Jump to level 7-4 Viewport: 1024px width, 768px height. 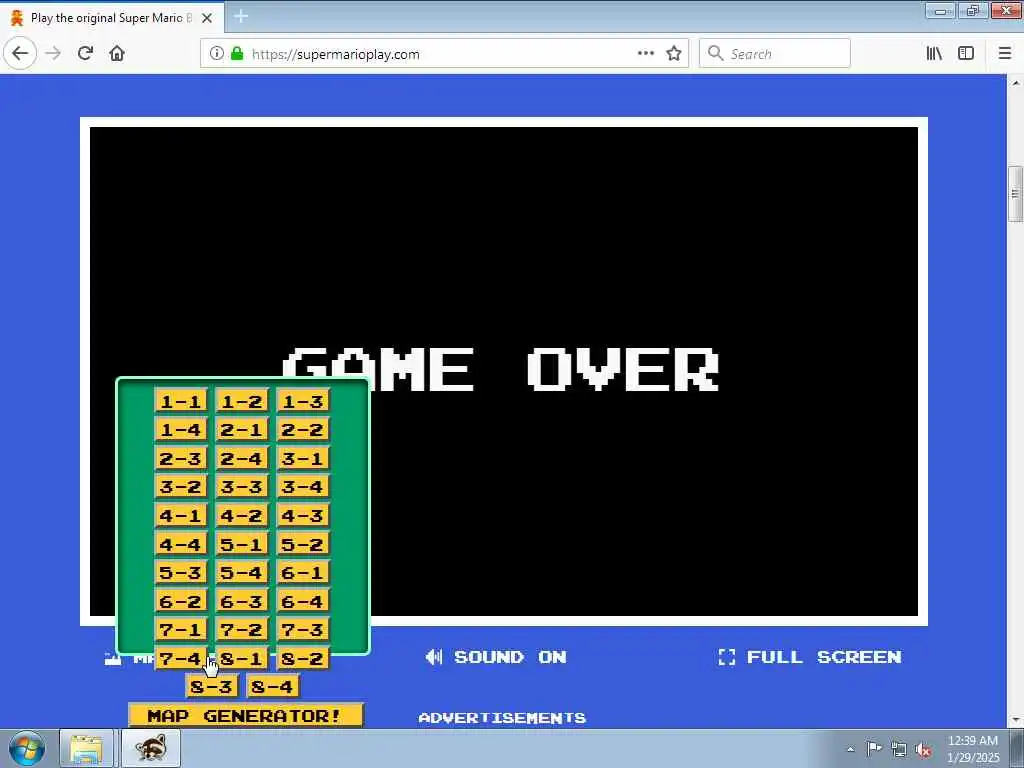tap(181, 658)
